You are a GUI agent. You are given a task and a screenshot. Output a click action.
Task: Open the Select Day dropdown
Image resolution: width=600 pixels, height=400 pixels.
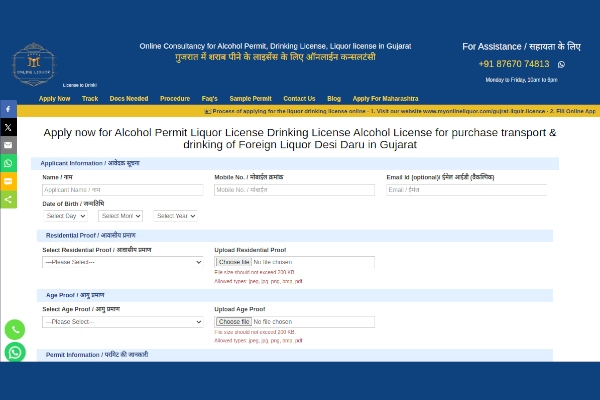[65, 216]
